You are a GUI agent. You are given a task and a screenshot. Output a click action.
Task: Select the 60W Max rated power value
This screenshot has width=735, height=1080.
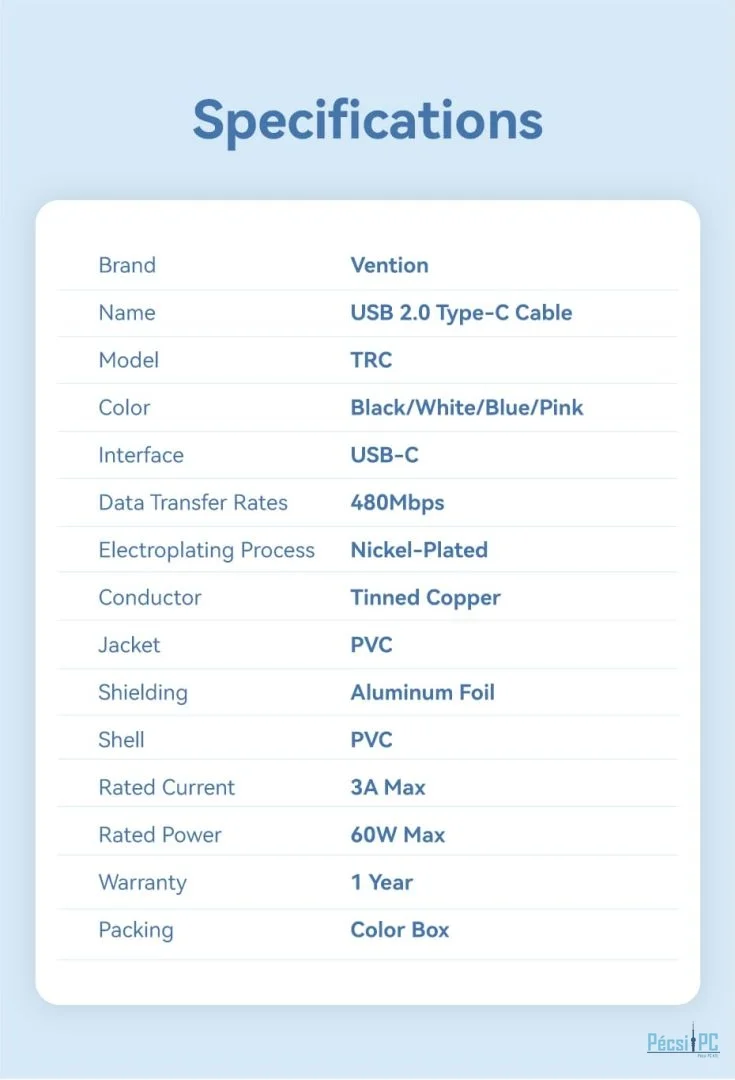[x=398, y=835]
